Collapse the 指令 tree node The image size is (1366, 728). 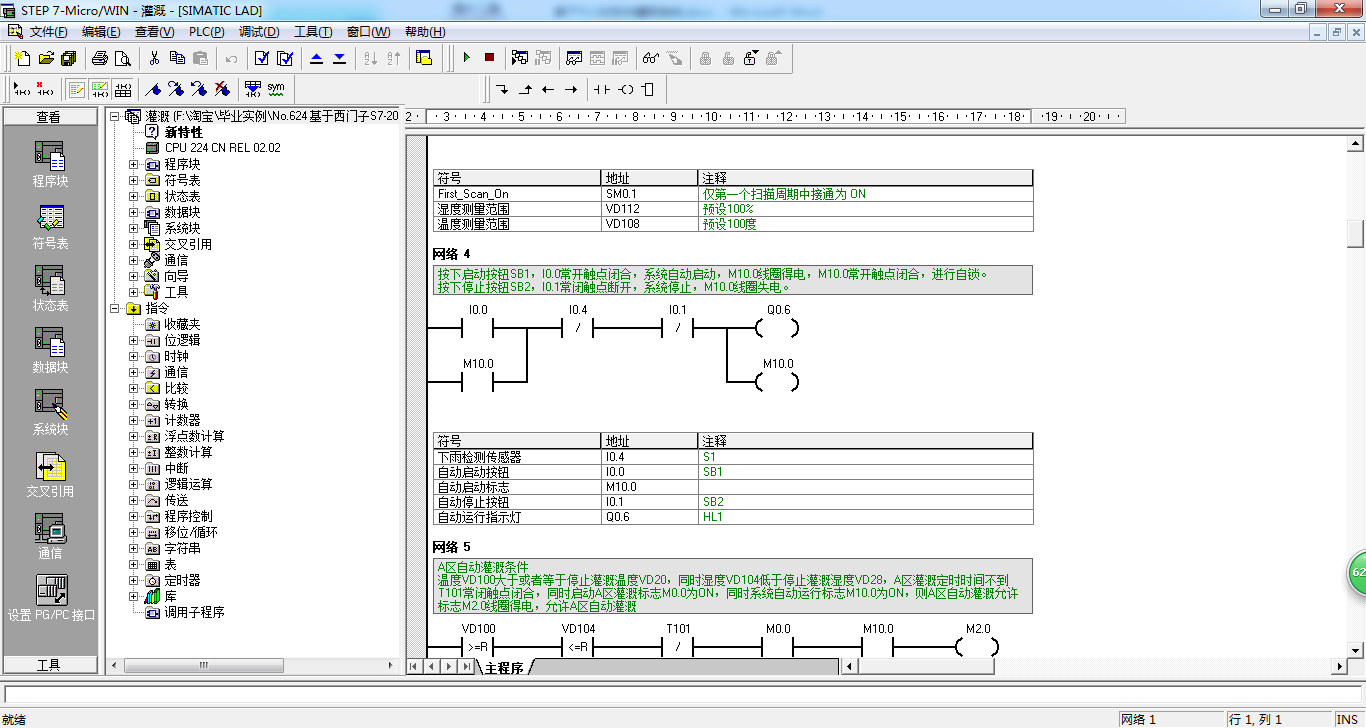pos(115,308)
